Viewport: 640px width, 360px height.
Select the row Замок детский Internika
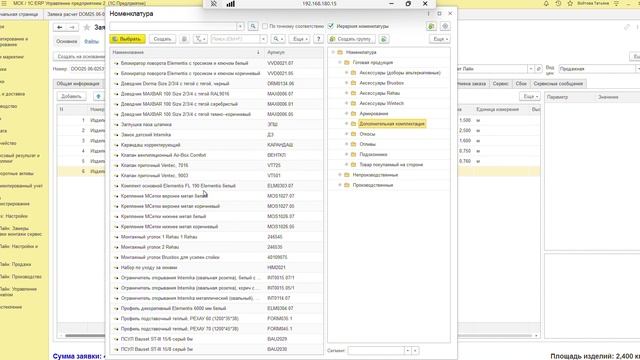tap(216, 135)
